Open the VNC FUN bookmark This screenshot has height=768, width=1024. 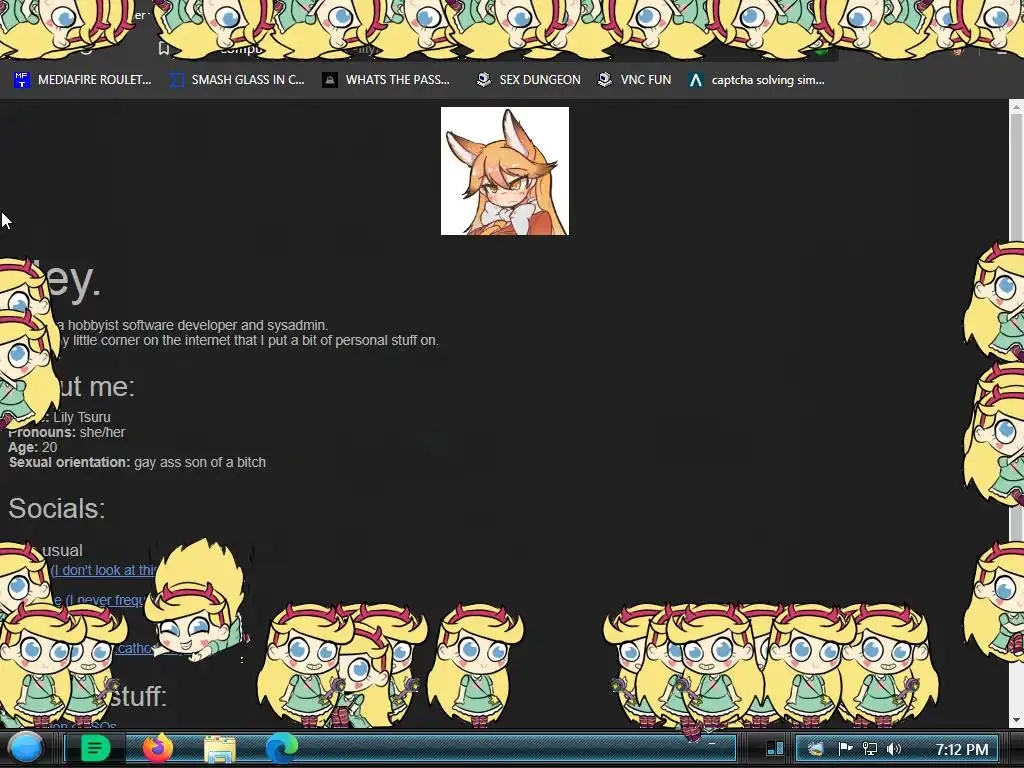[635, 80]
